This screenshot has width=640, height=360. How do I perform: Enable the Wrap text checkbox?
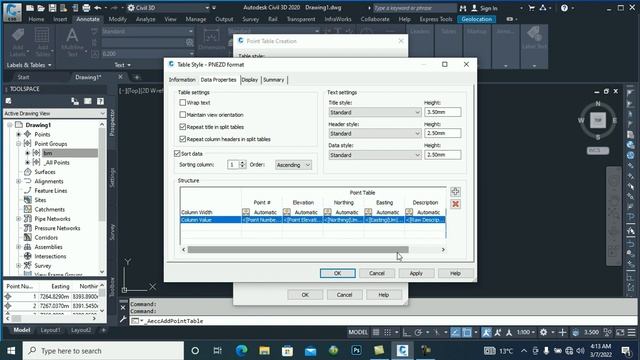coord(182,102)
